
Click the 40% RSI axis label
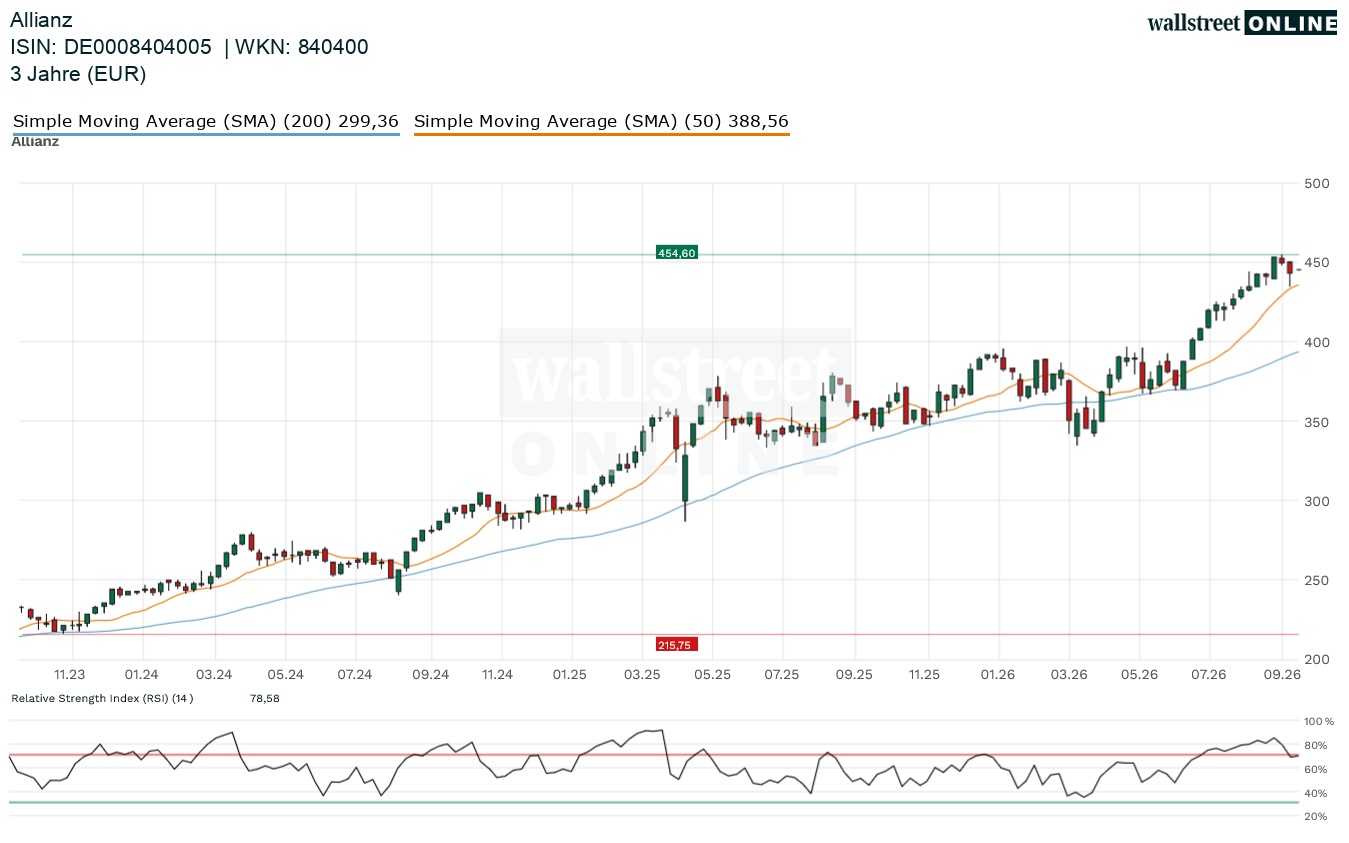coord(1316,793)
